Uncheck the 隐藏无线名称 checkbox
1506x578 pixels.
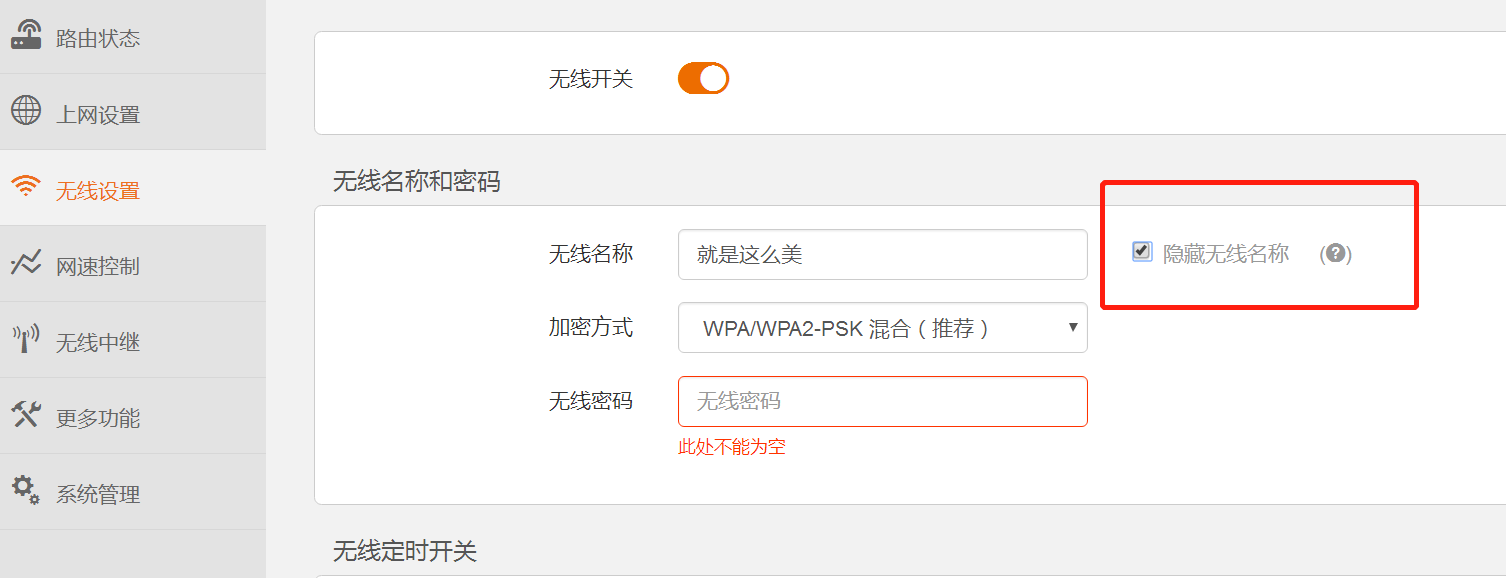point(1142,251)
